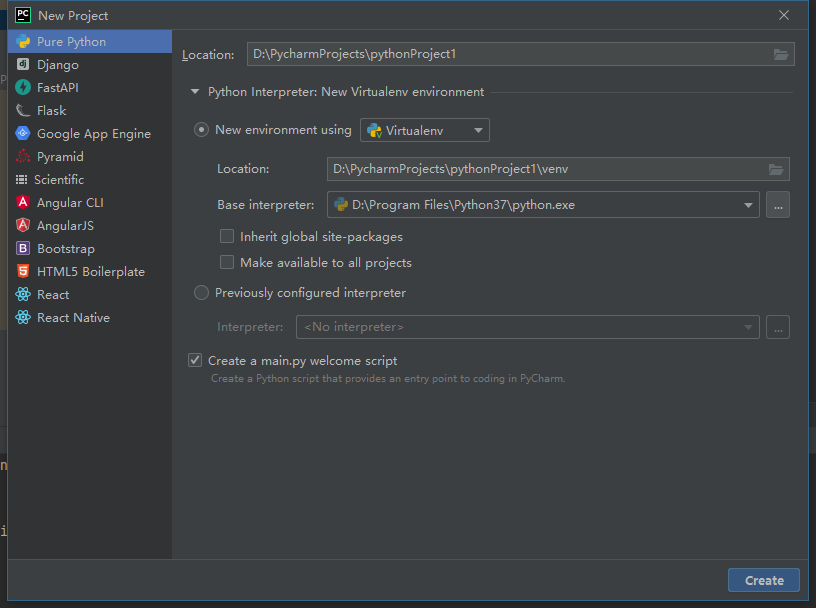This screenshot has height=608, width=816.
Task: Select Django project type
Action: 90,65
